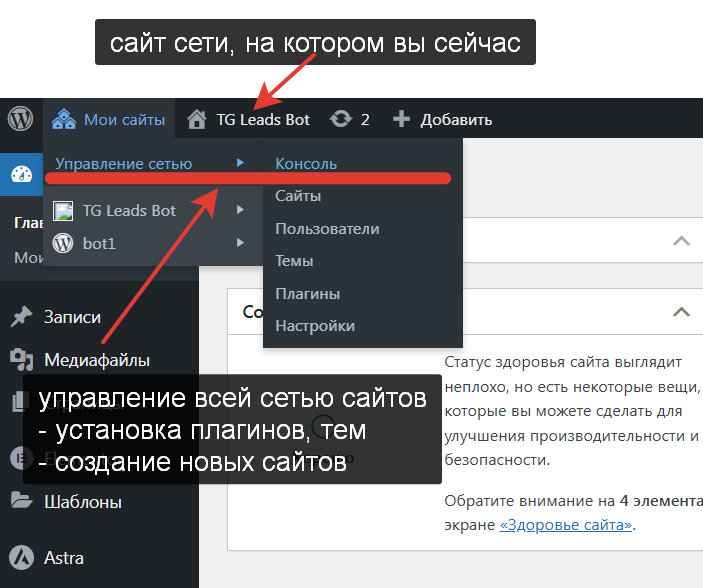Click the home icon beside TG Leads Bot
Viewport: 703px width, 588px height.
(197, 119)
